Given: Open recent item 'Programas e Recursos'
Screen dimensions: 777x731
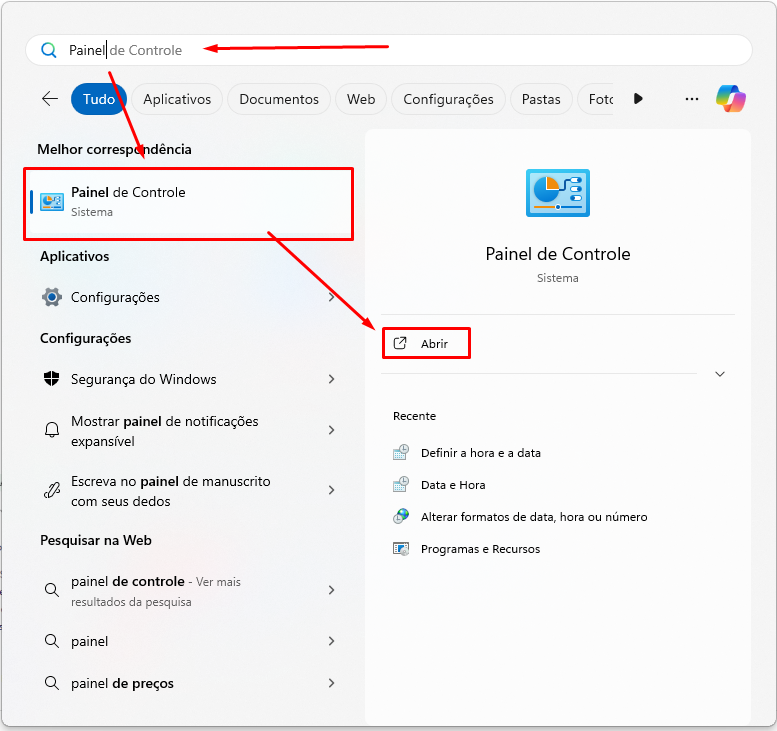Looking at the screenshot, I should click(x=480, y=549).
